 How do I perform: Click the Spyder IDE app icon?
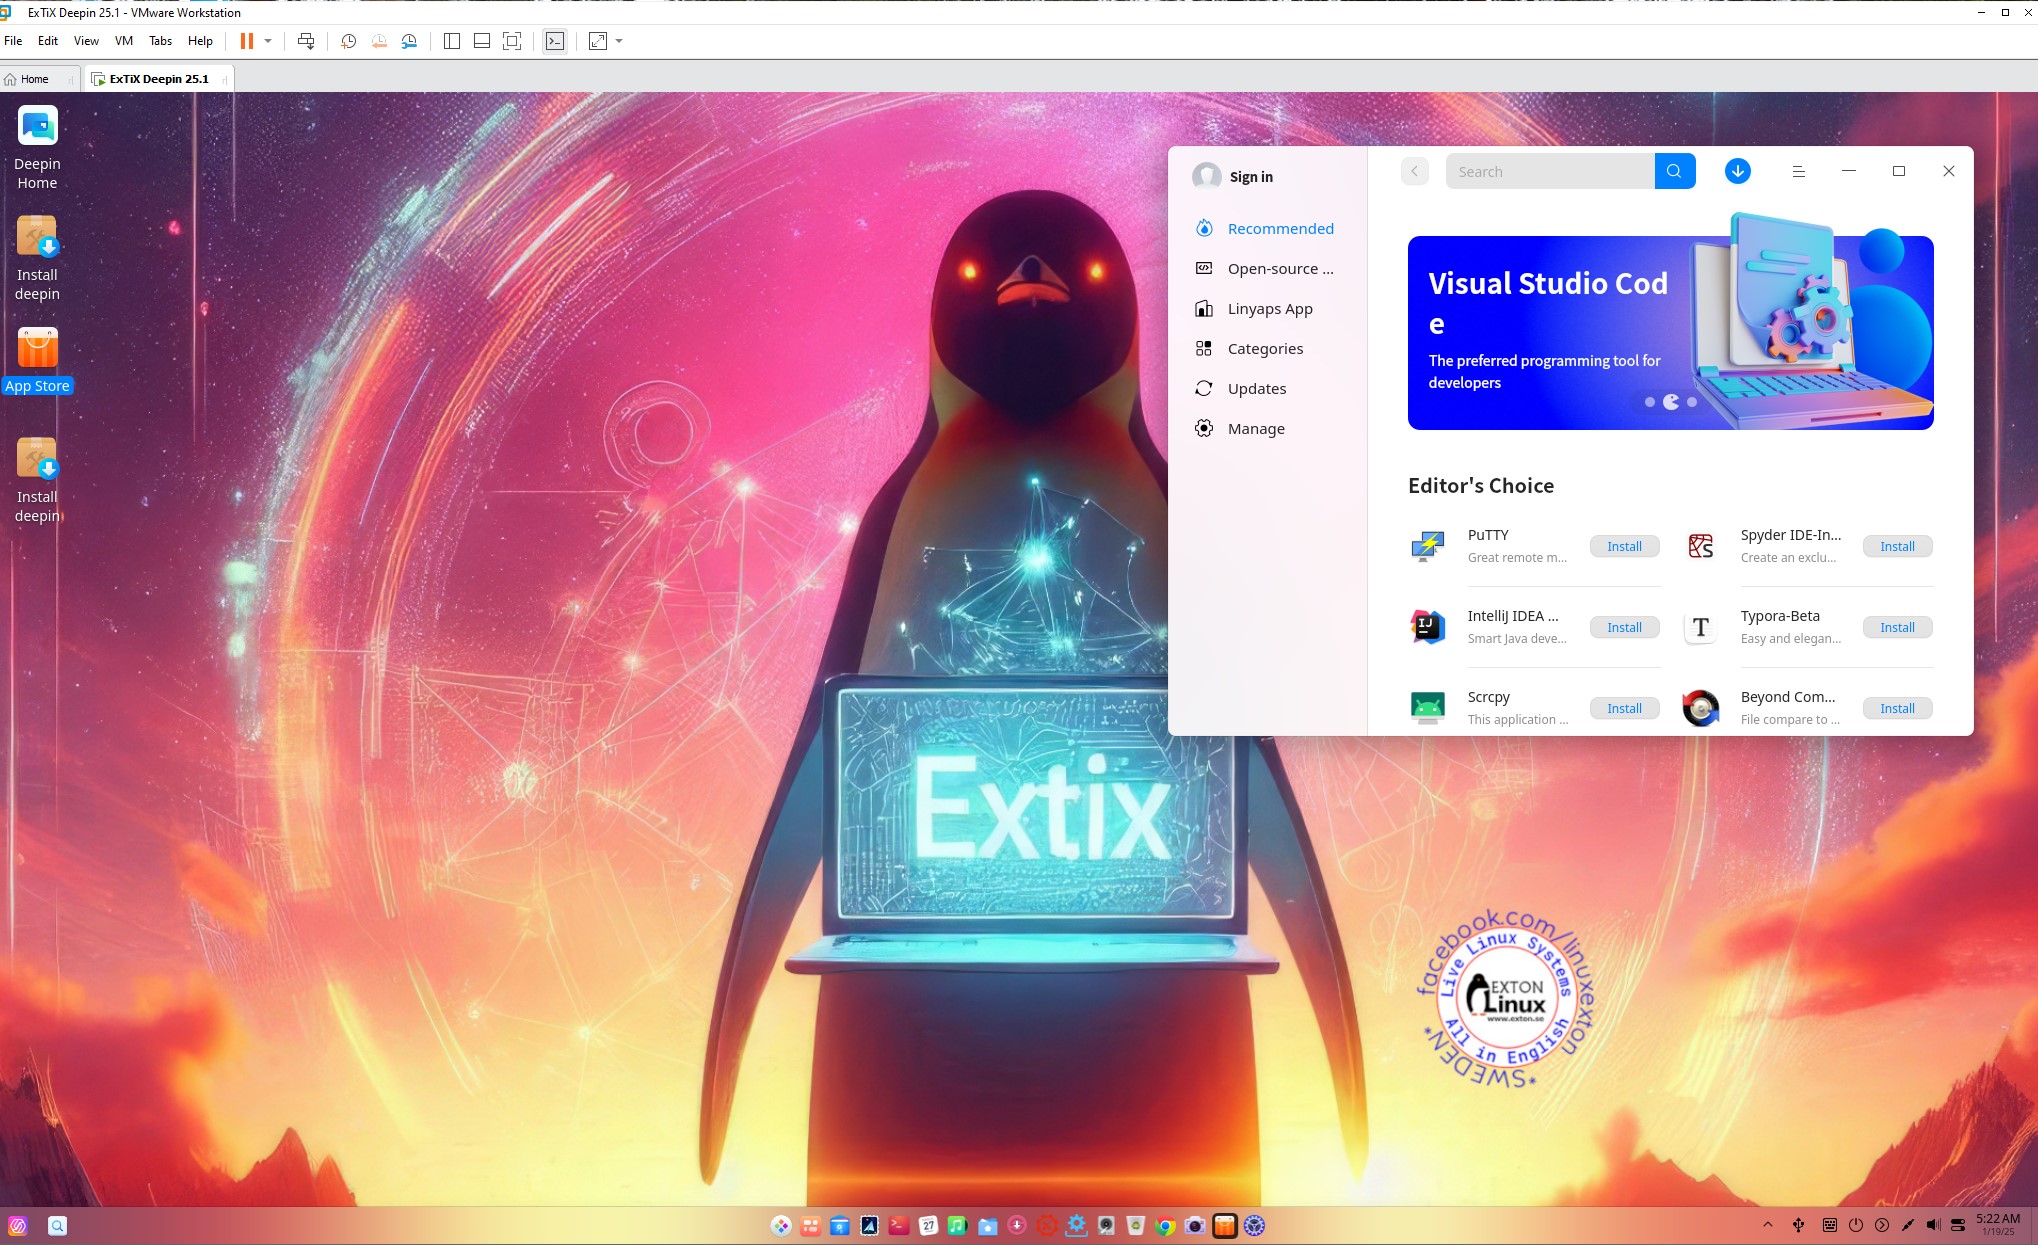[x=1700, y=546]
